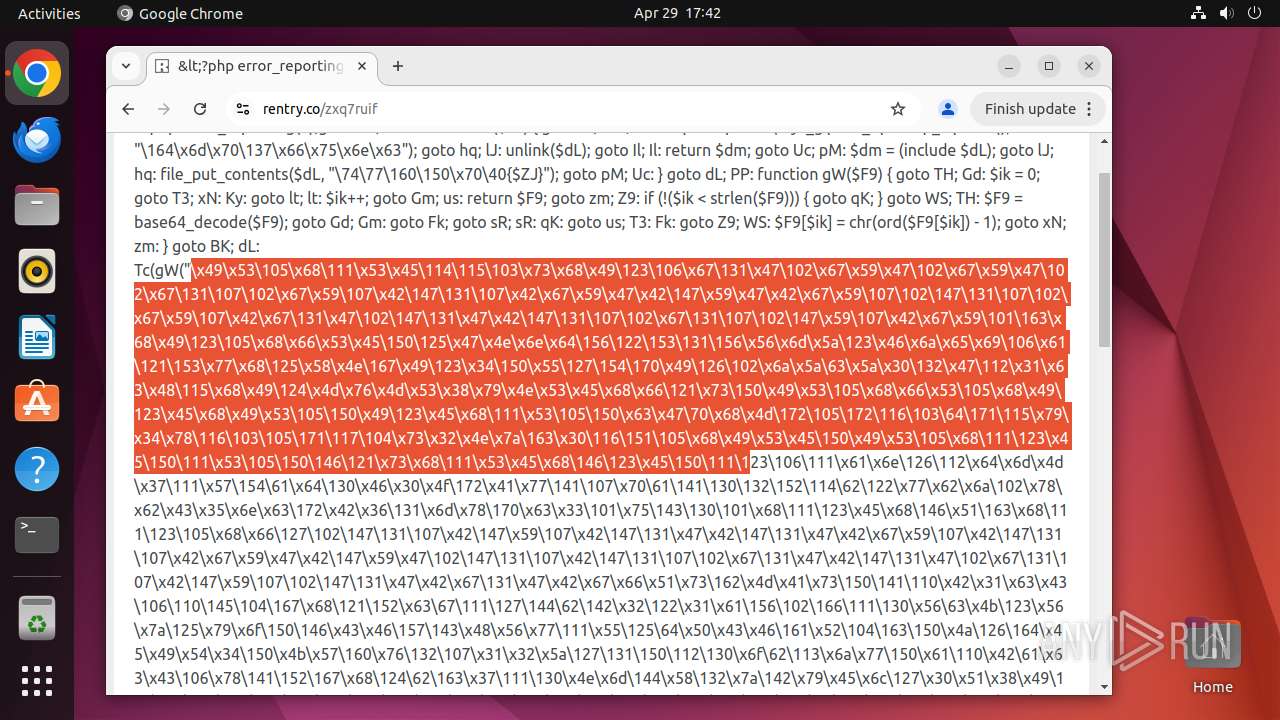Click the 'base64_decode($F9)' text

click(x=205, y=222)
